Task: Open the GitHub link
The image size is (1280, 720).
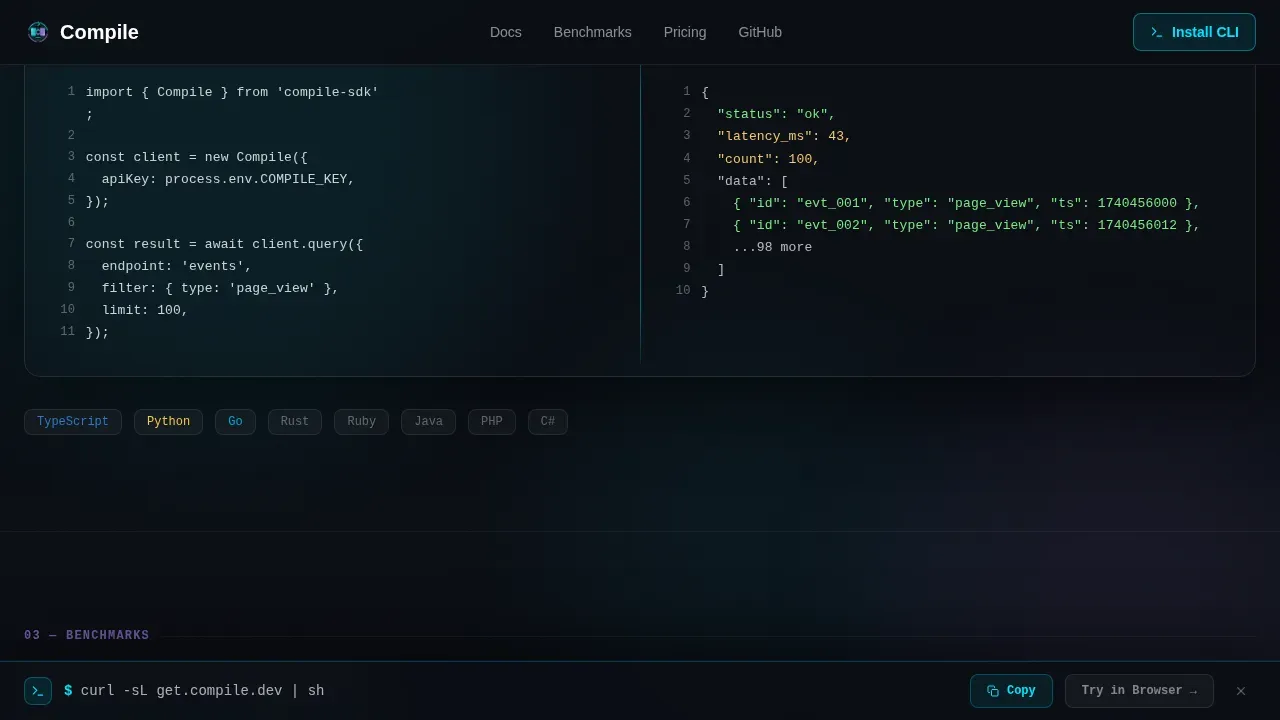Action: click(760, 32)
